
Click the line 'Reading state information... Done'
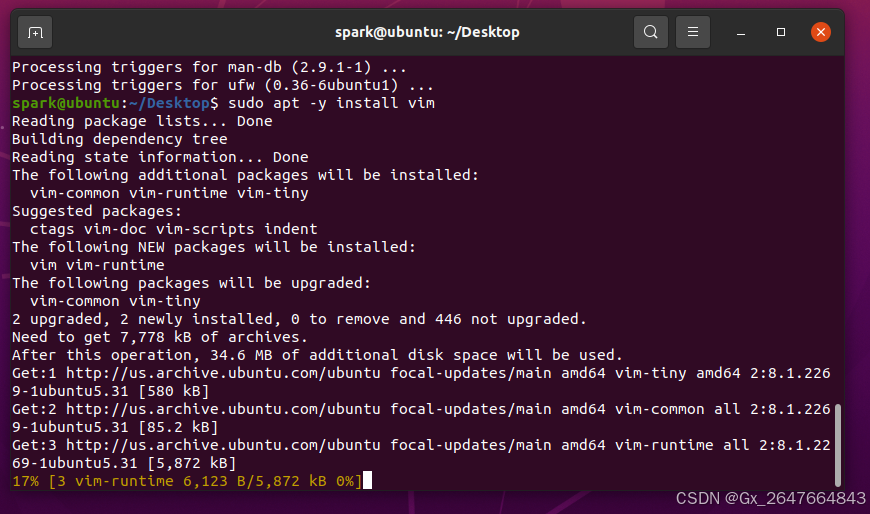click(160, 157)
